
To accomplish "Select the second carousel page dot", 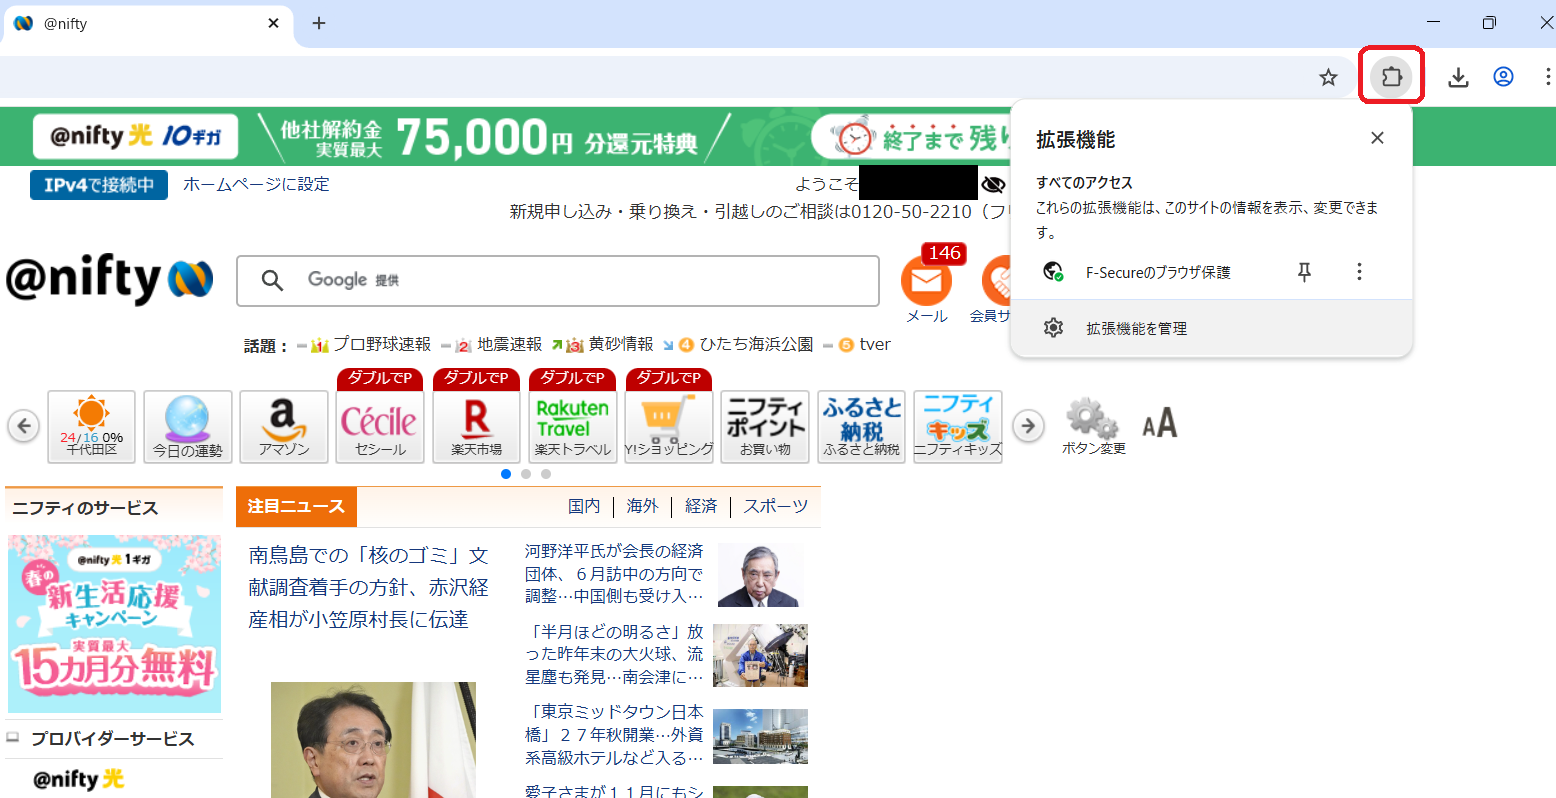I will click(526, 474).
